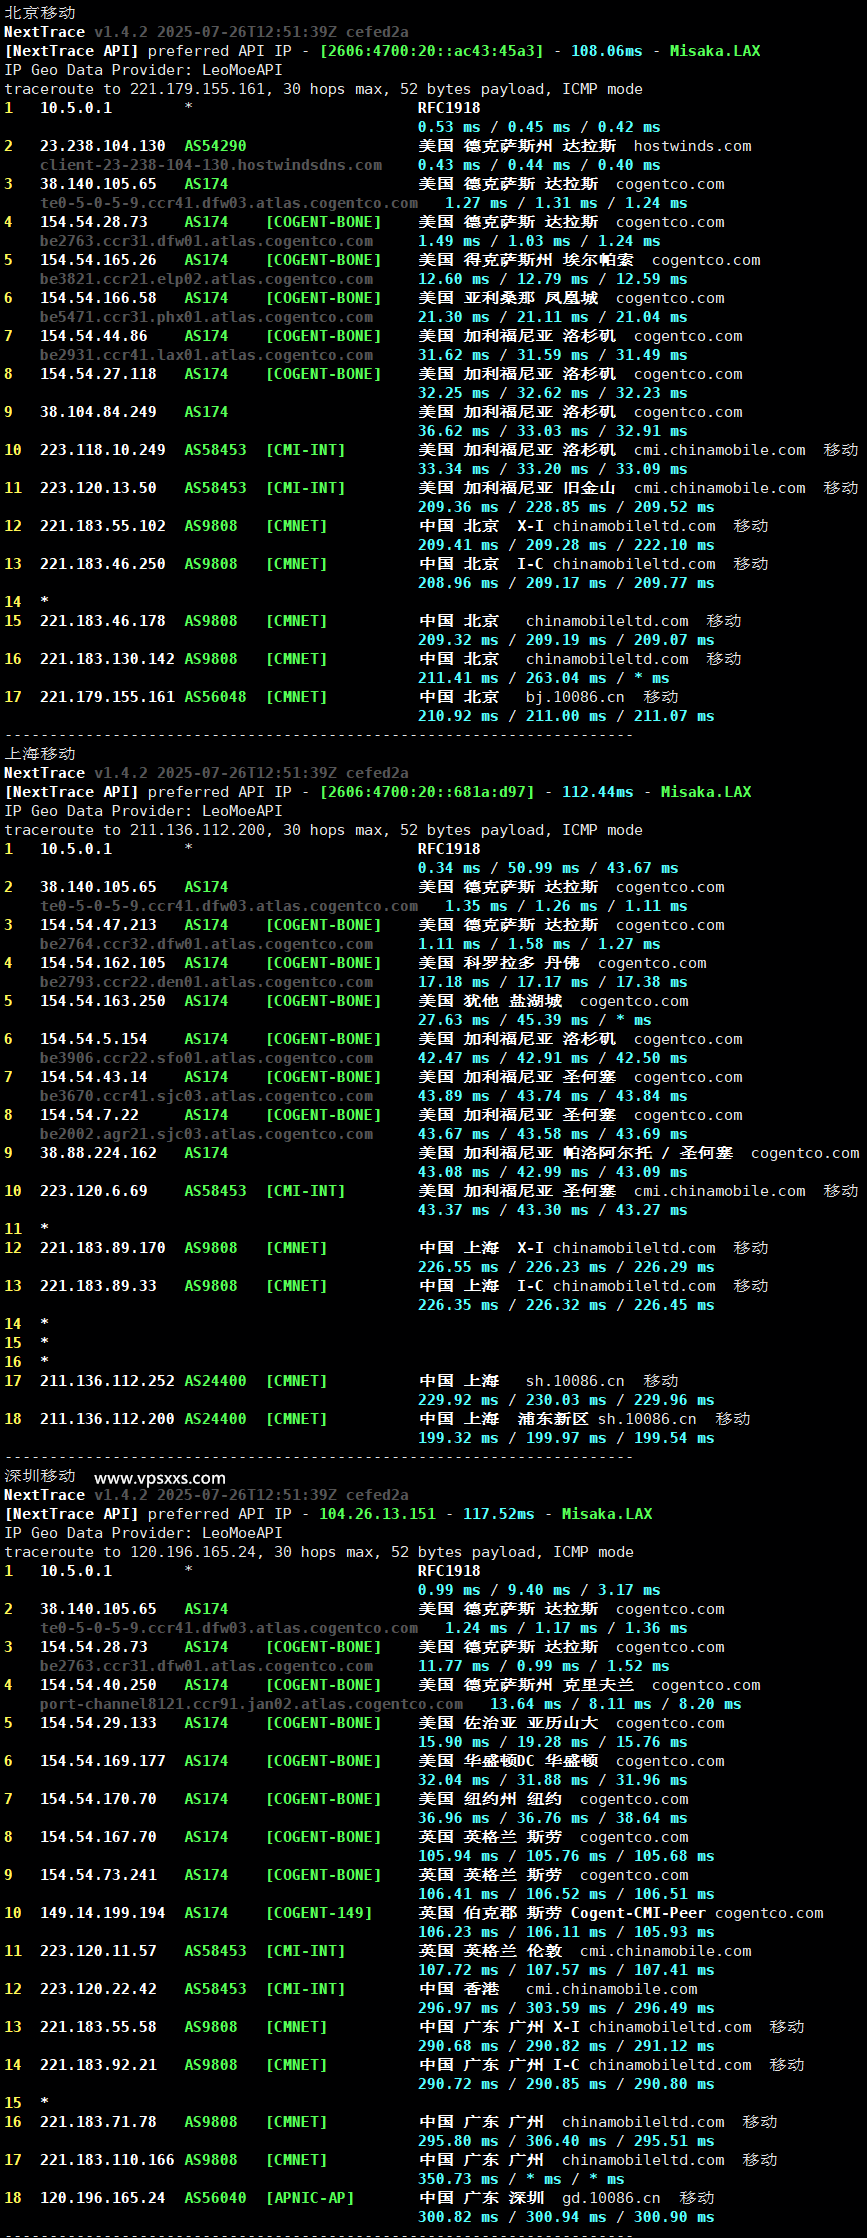
Task: Select the IP 223.120.13.50
Action: (98, 488)
